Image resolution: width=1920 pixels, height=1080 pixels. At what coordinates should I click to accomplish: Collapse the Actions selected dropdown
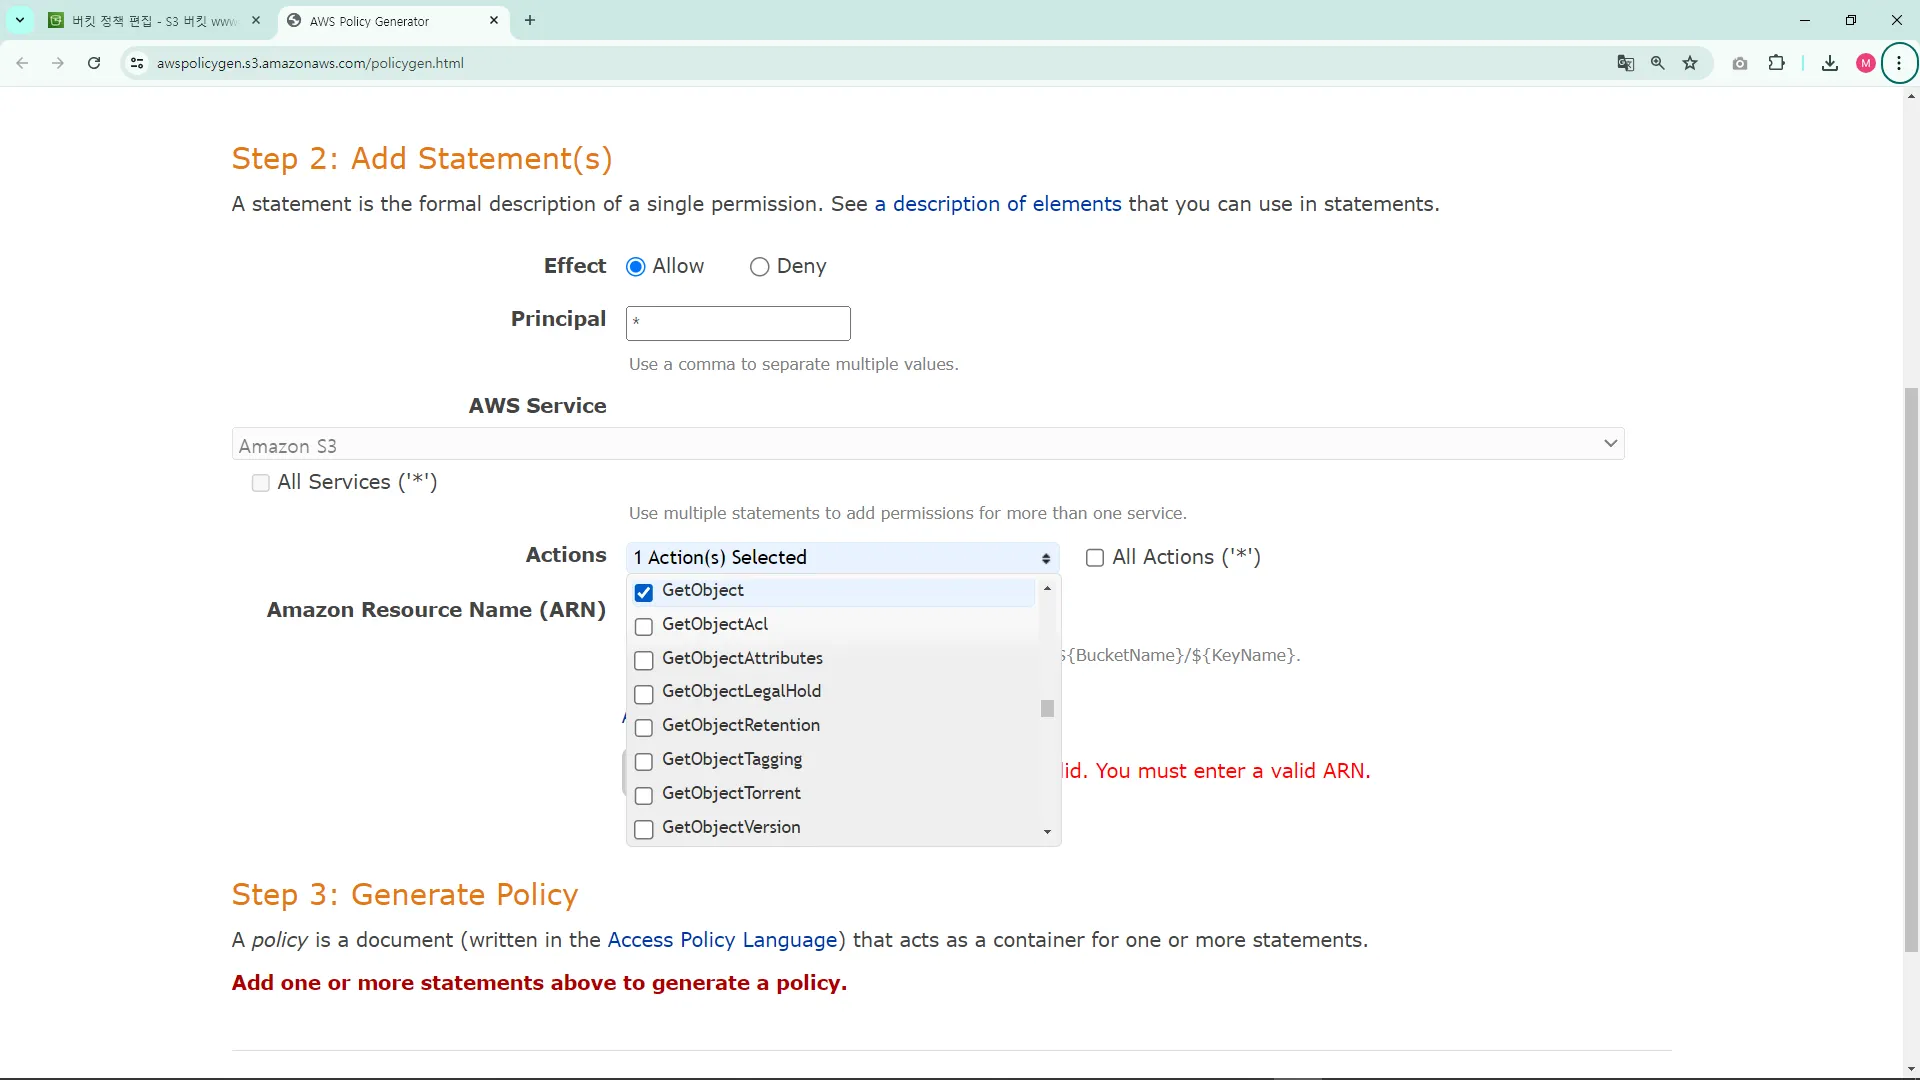[842, 558]
